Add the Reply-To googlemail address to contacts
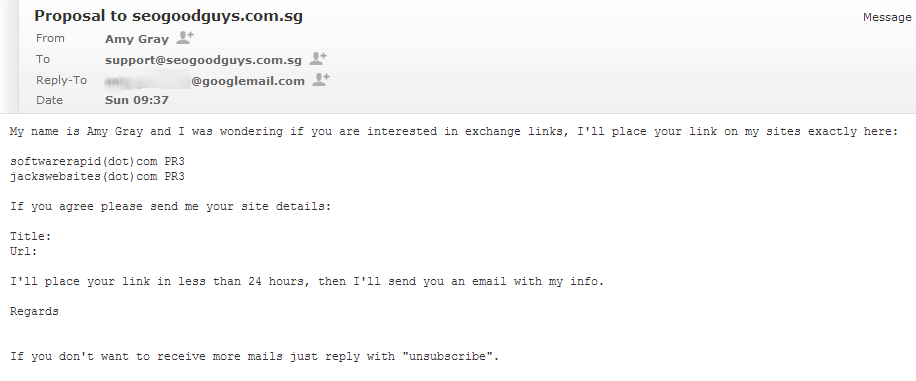 321,79
